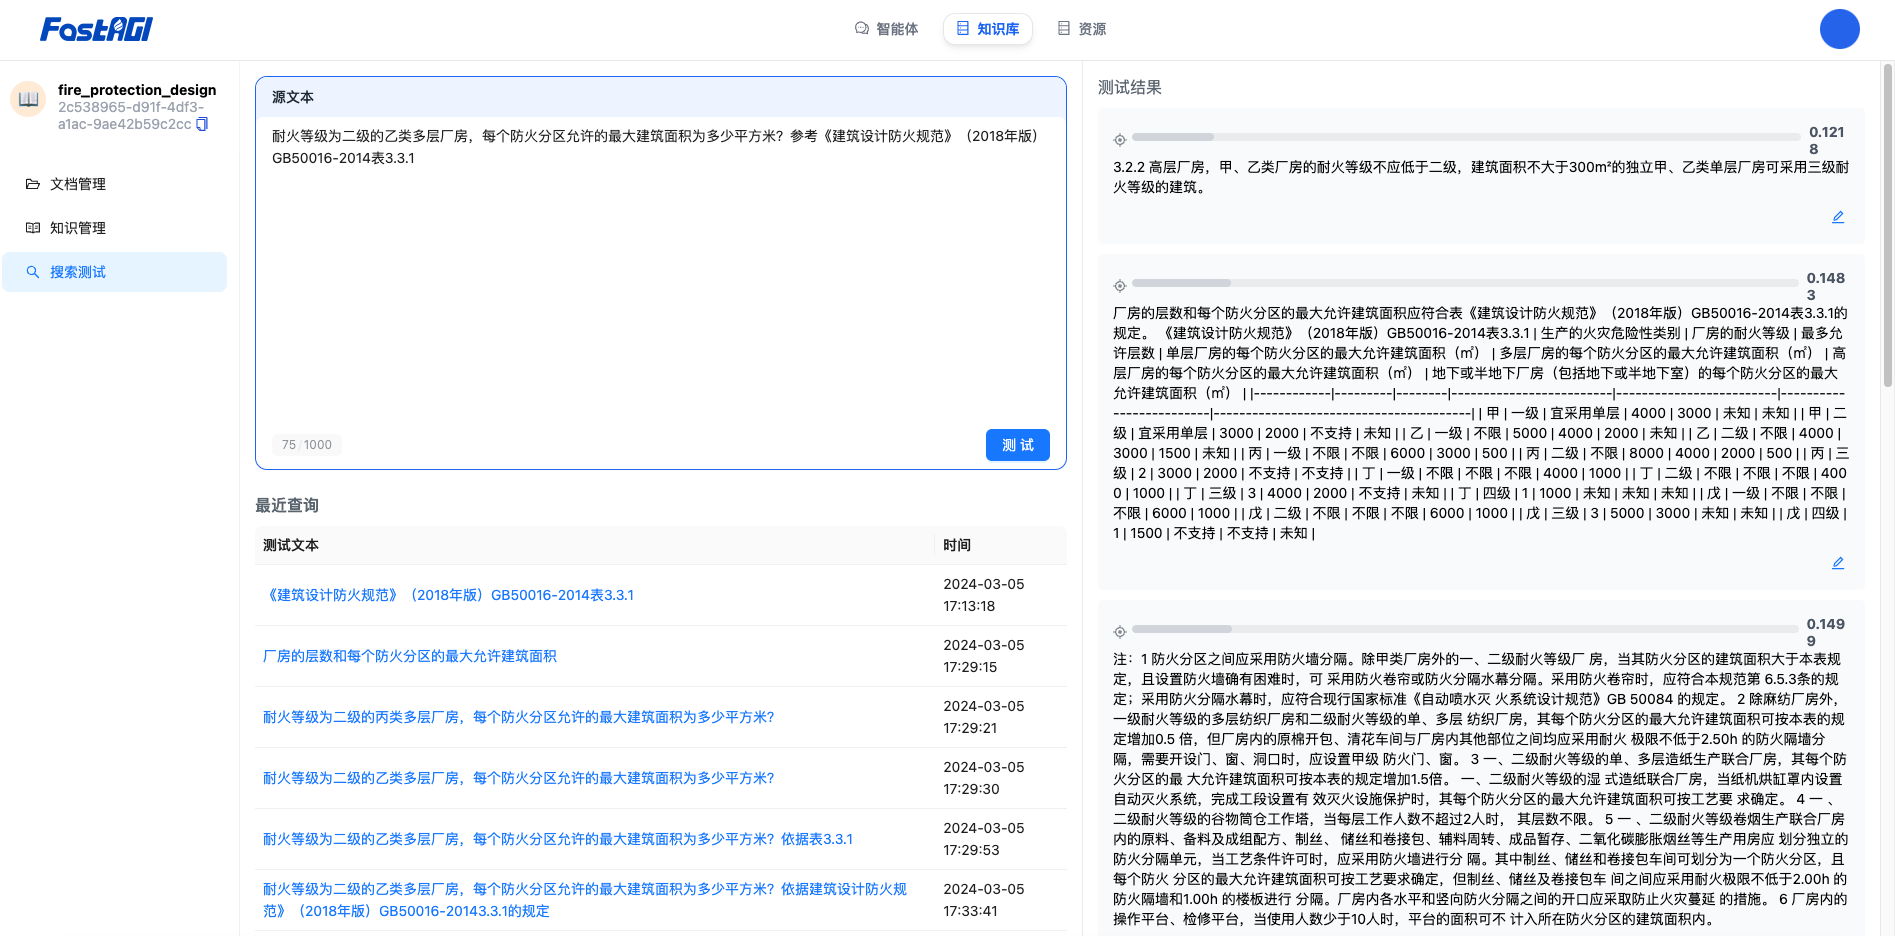
Task: Click the 搜索测试 magnifier icon
Action: [x=33, y=272]
